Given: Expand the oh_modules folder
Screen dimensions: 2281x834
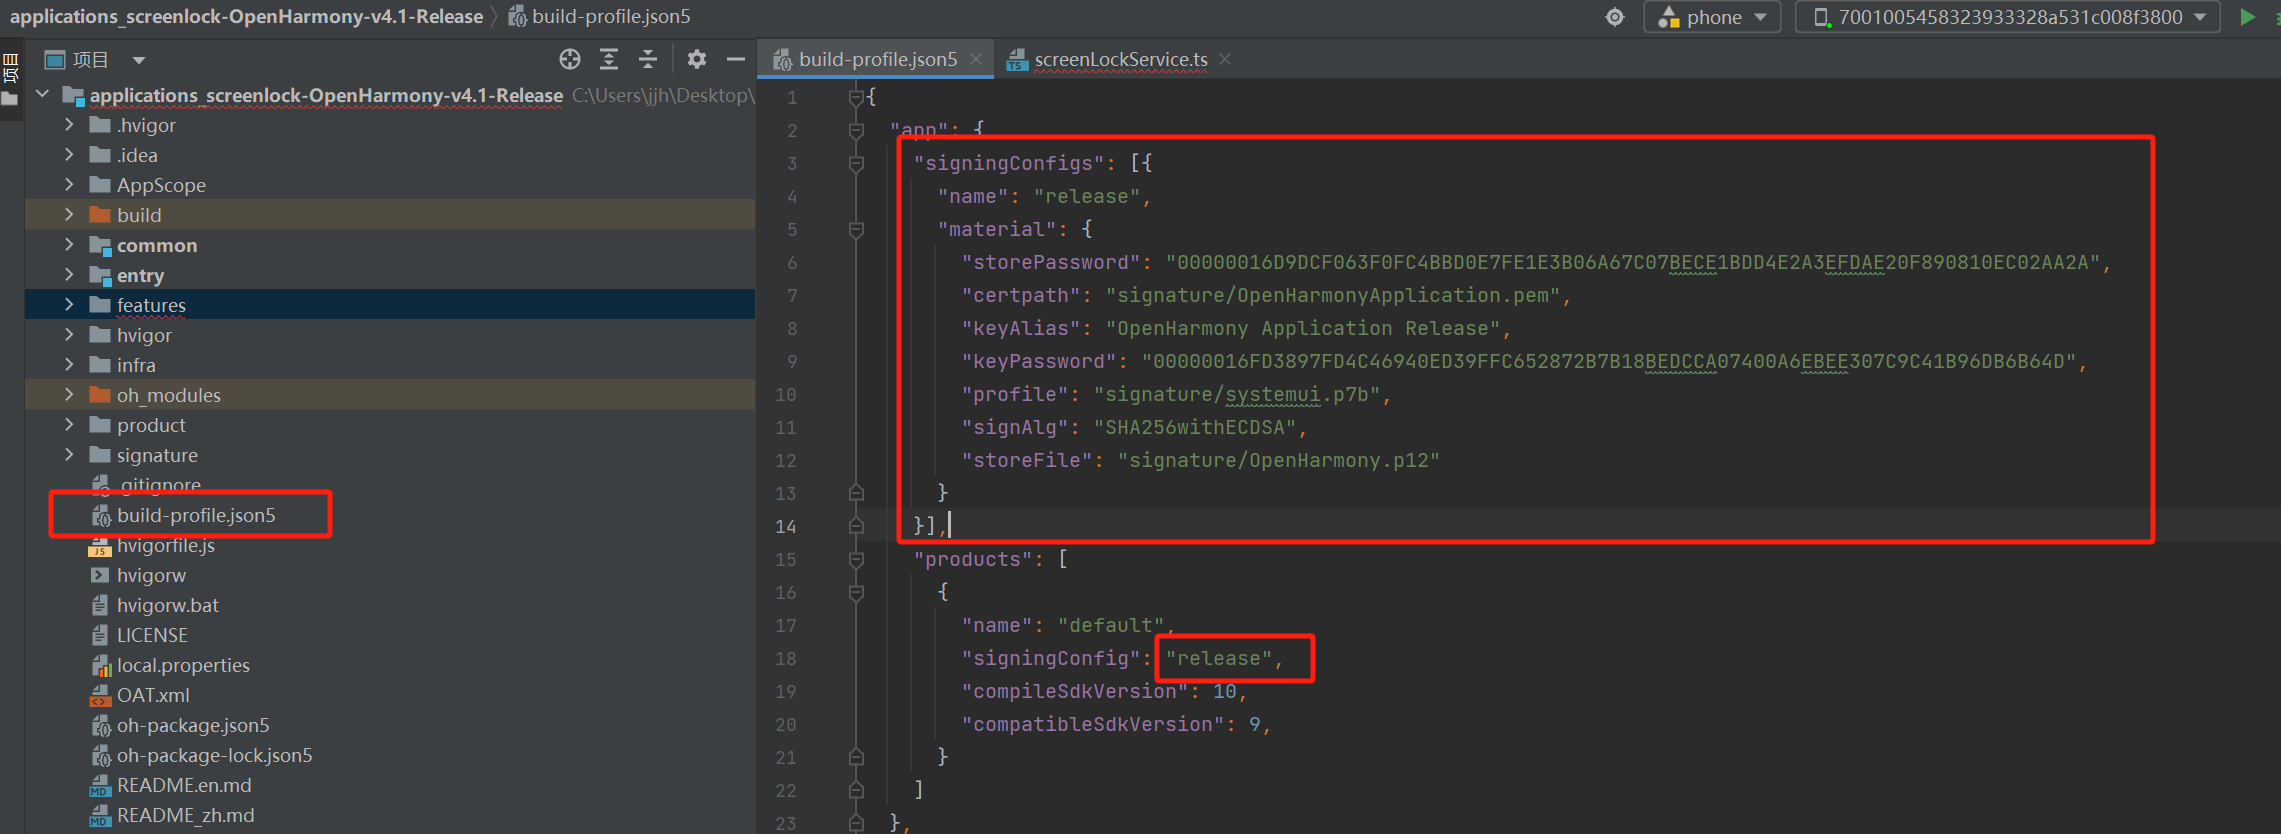Looking at the screenshot, I should point(69,395).
